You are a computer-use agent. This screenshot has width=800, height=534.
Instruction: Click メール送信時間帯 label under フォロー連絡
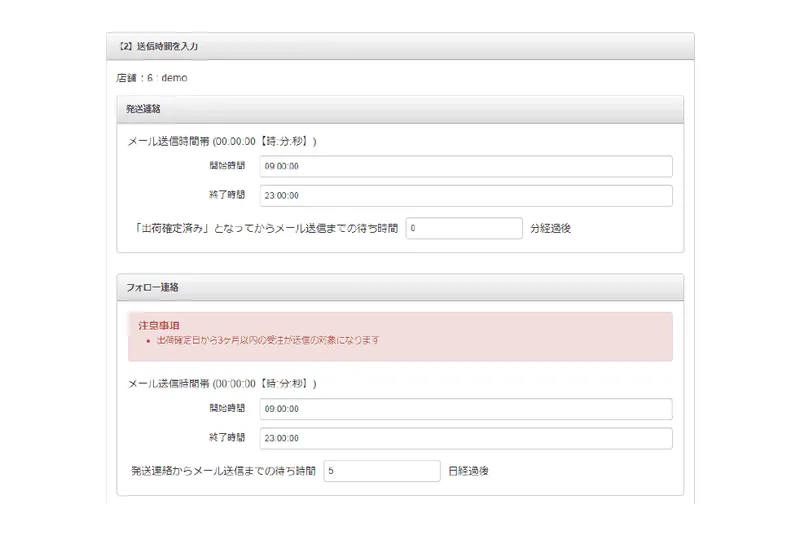tap(222, 384)
